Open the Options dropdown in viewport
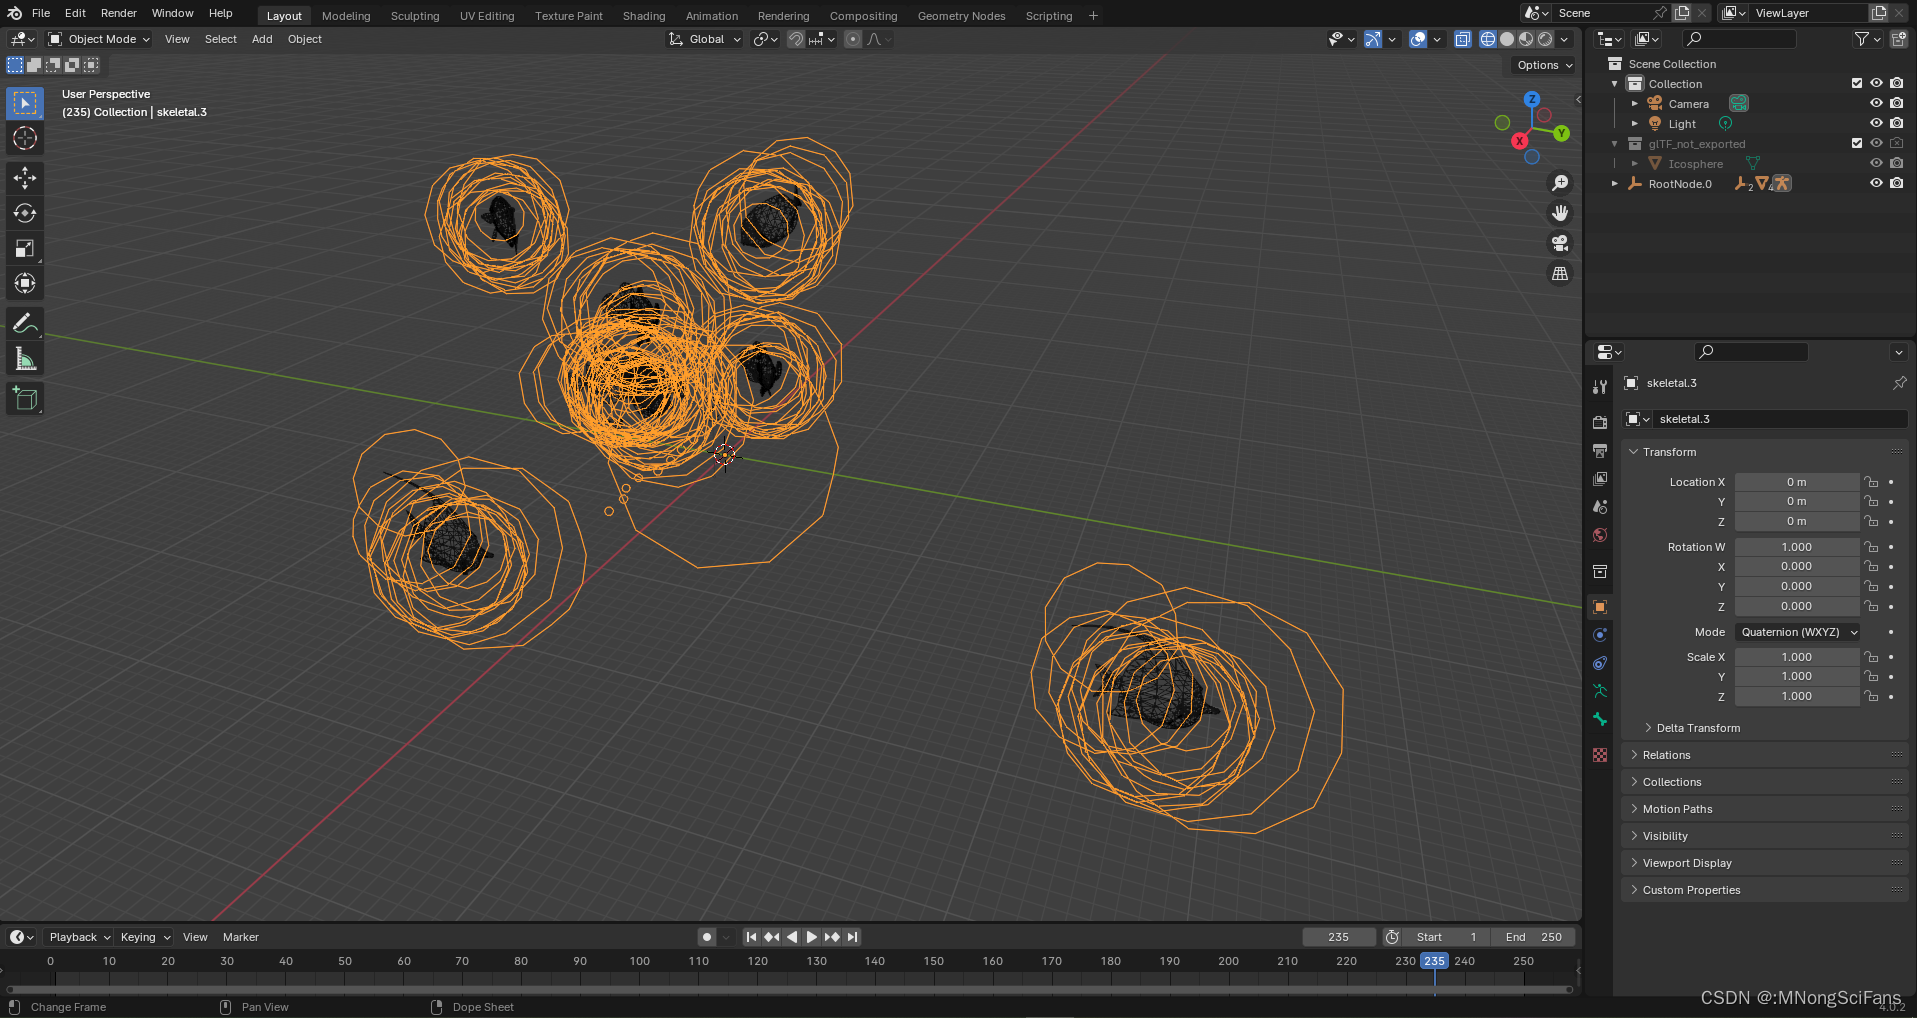 (x=1544, y=65)
